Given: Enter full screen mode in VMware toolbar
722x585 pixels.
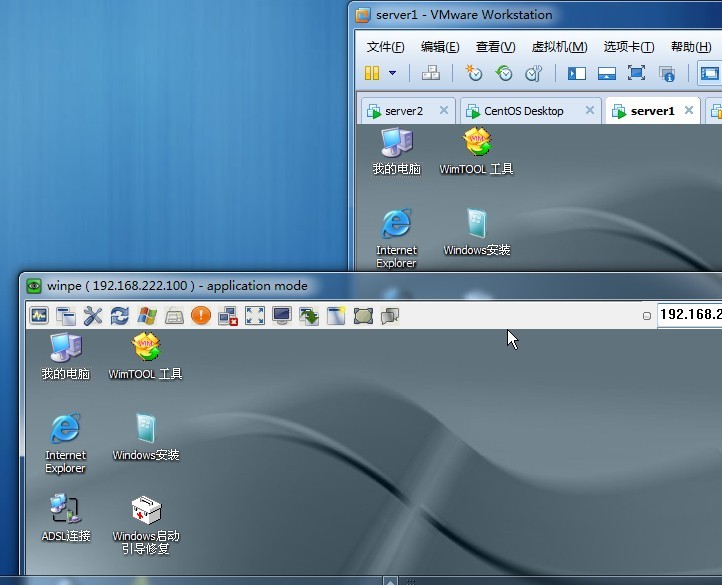Looking at the screenshot, I should [636, 73].
